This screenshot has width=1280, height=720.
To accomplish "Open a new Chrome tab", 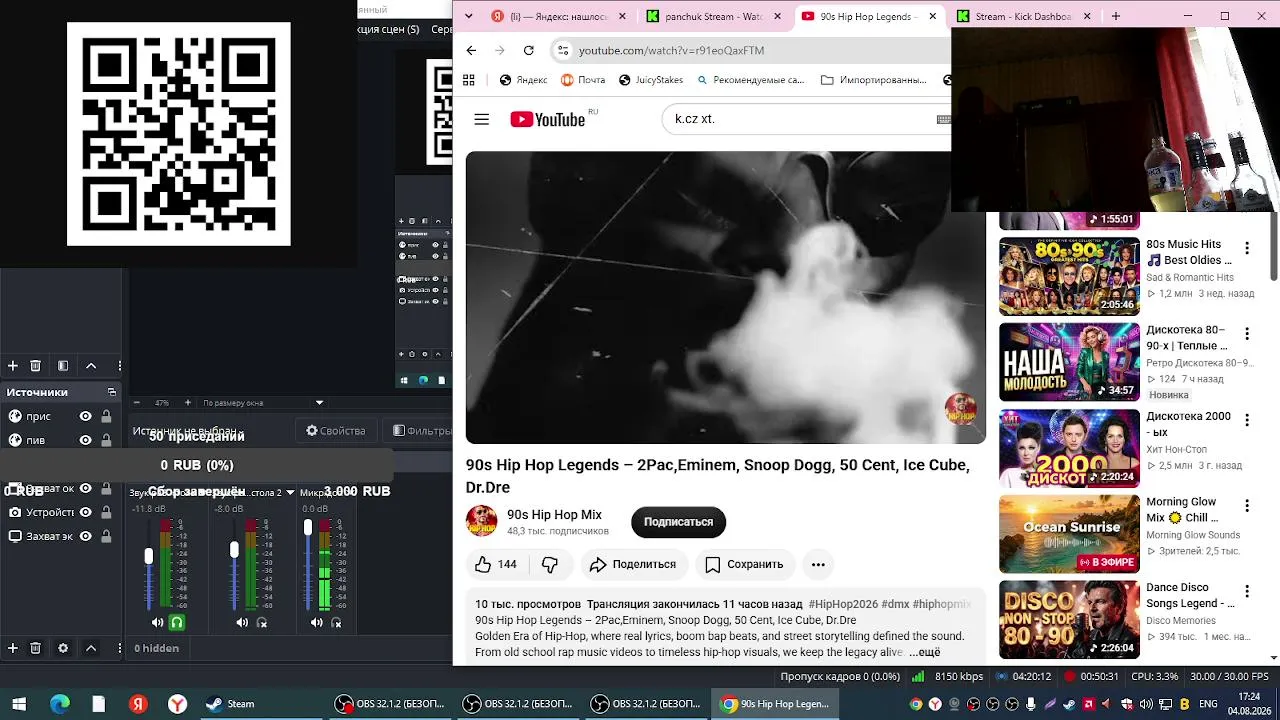I will click(1116, 16).
